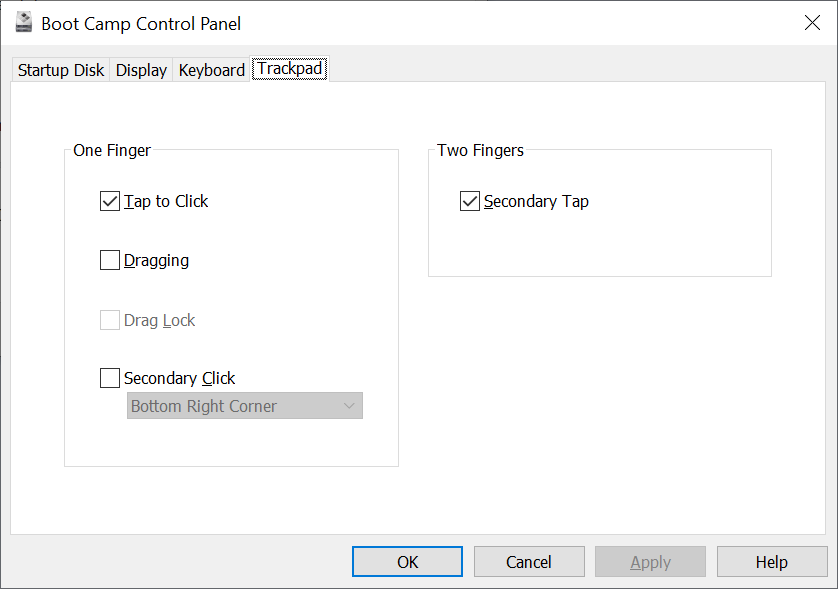Enable the Dragging checkbox
838x589 pixels.
coord(110,260)
